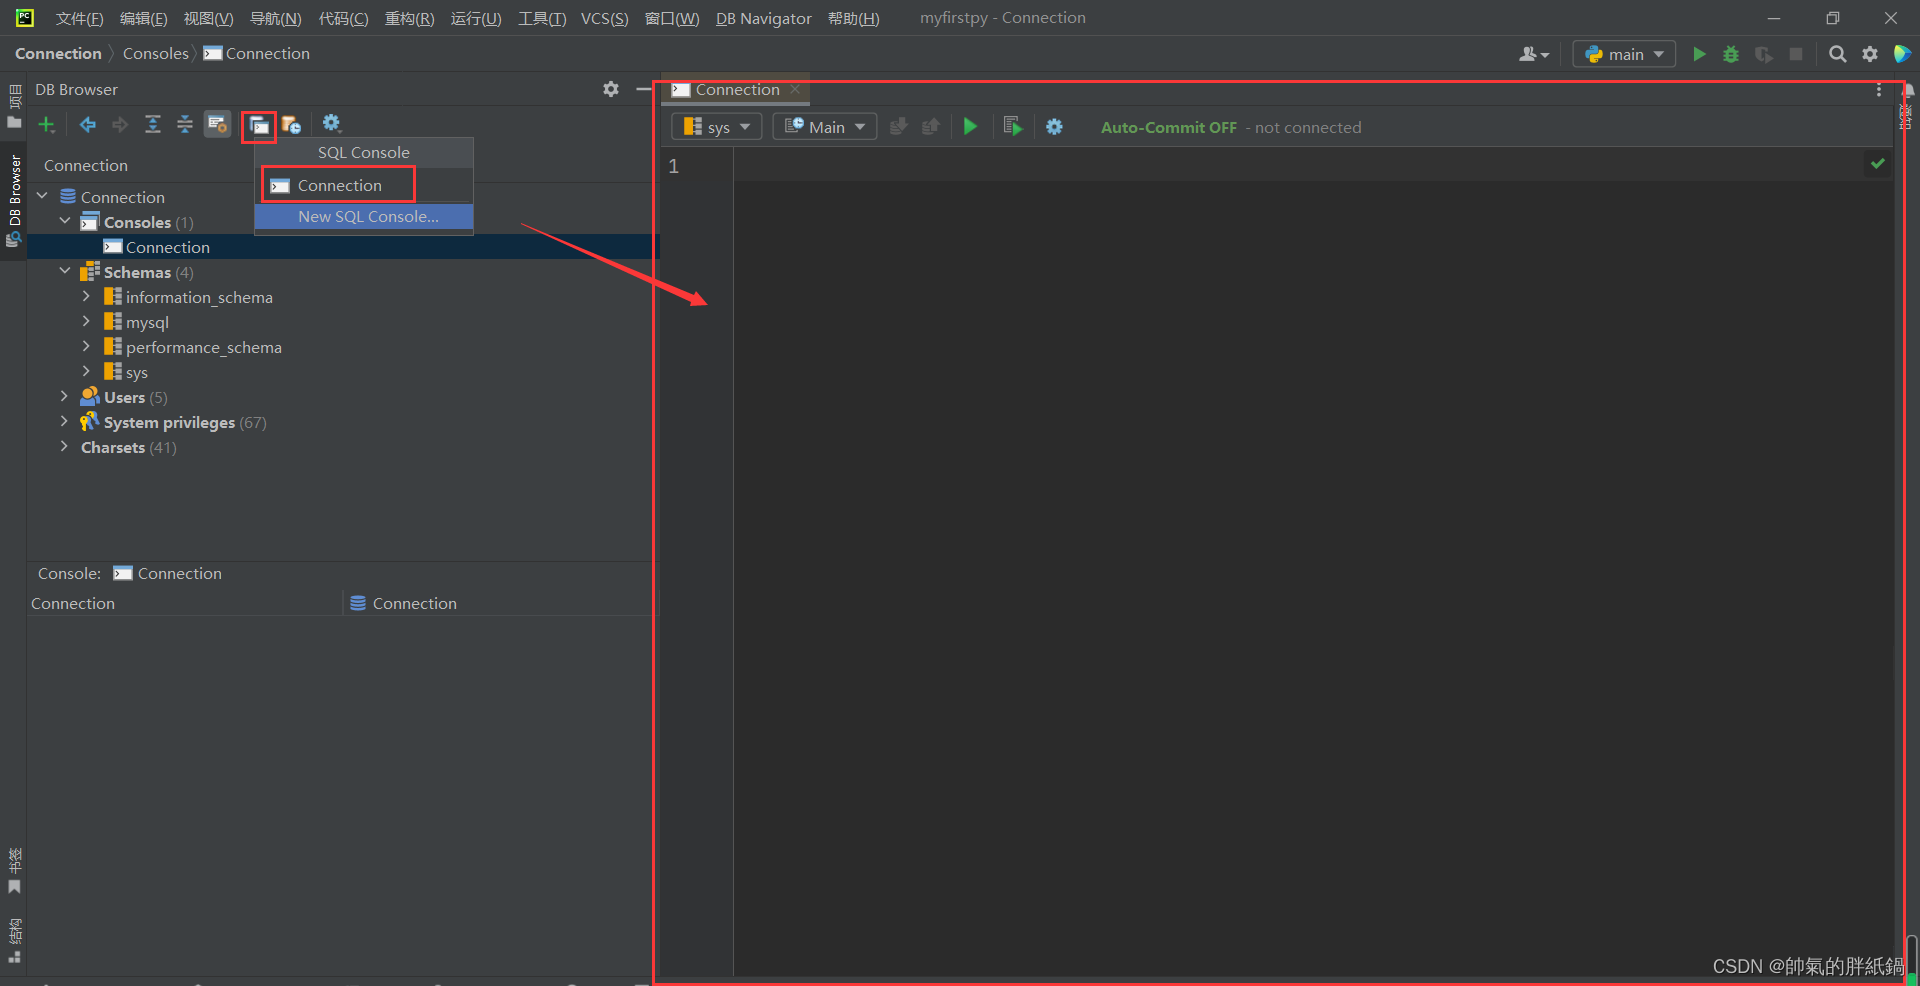Screen dimensions: 1920x986
Task: Open IDE settings gear in top toolbar
Action: (1870, 54)
